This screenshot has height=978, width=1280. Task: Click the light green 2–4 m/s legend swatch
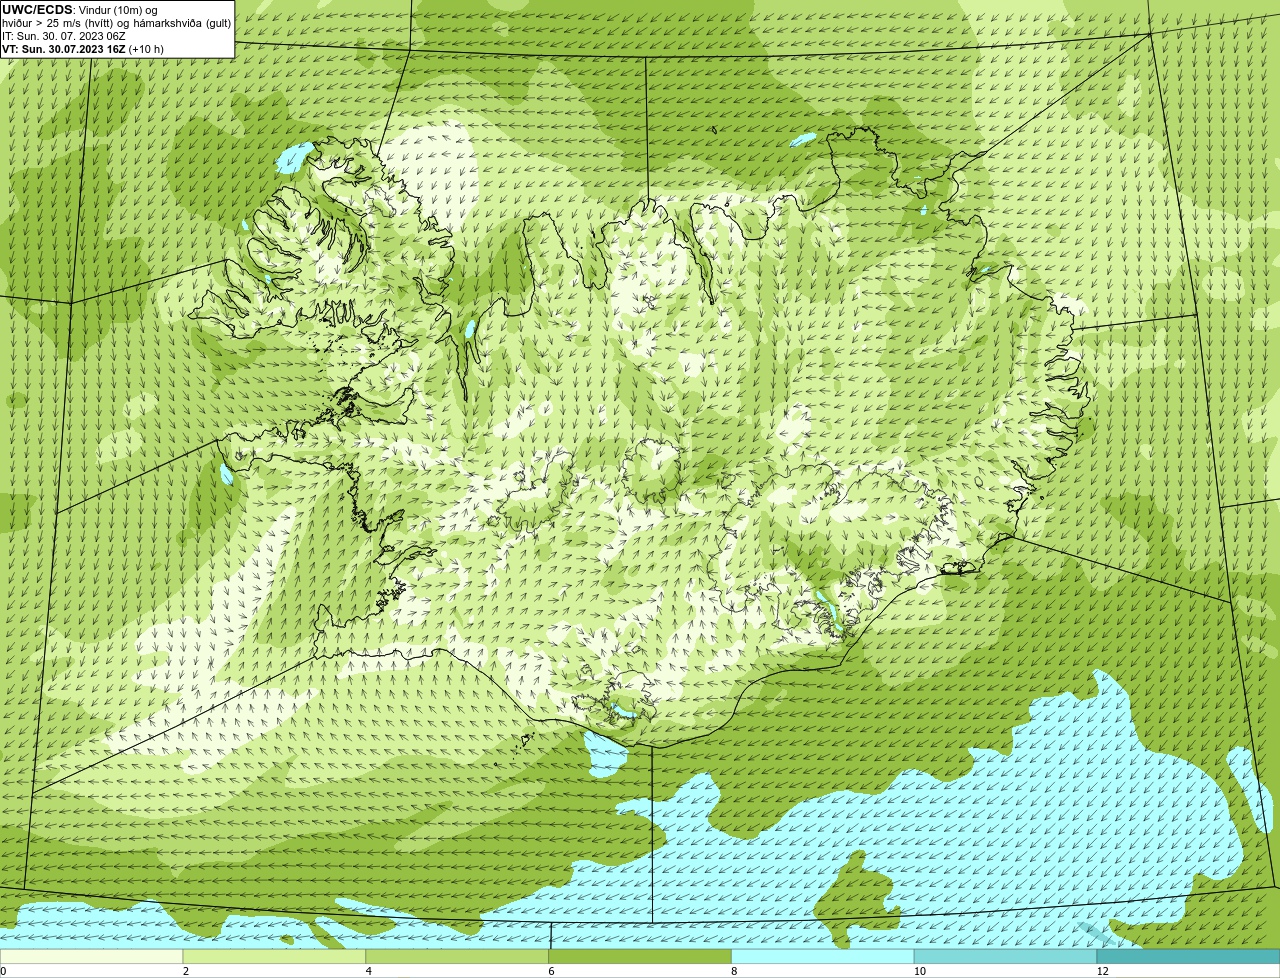tap(274, 956)
